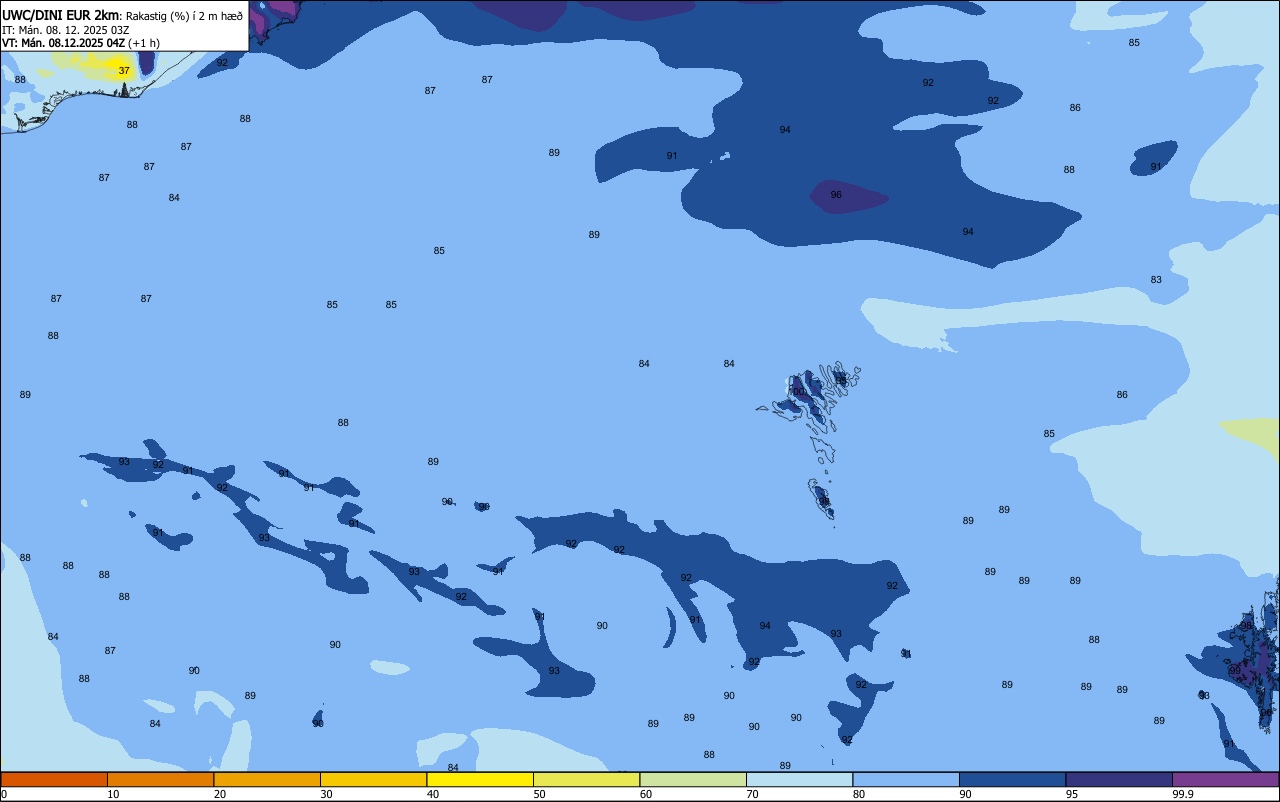Click the 70–80 light blue legend swatch

pos(799,779)
